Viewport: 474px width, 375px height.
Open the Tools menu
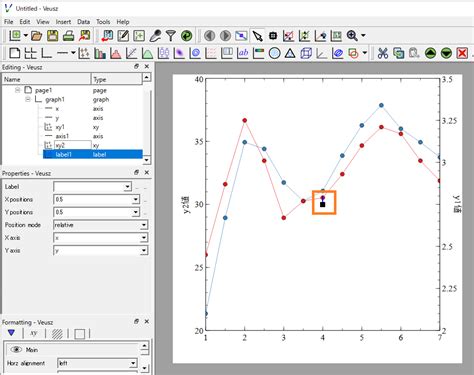coord(103,22)
